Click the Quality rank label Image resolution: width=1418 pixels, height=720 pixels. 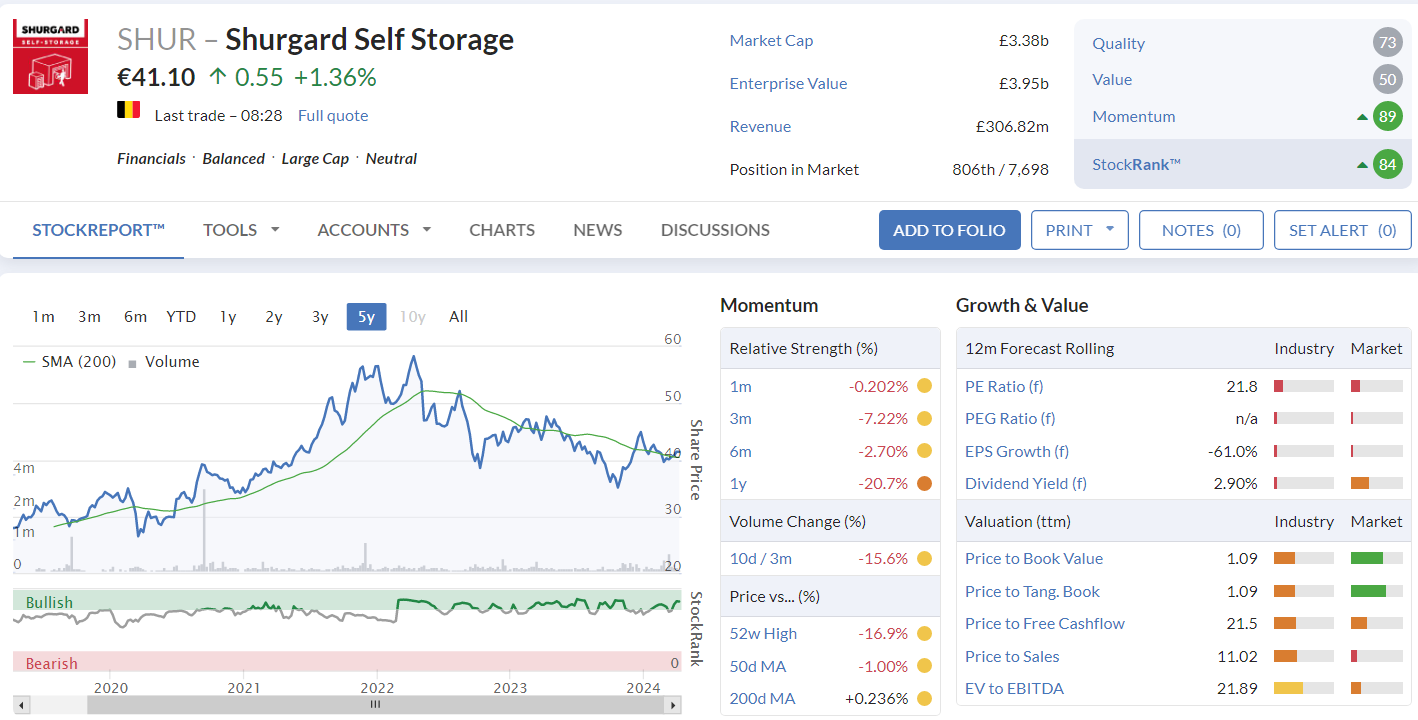(x=1118, y=43)
